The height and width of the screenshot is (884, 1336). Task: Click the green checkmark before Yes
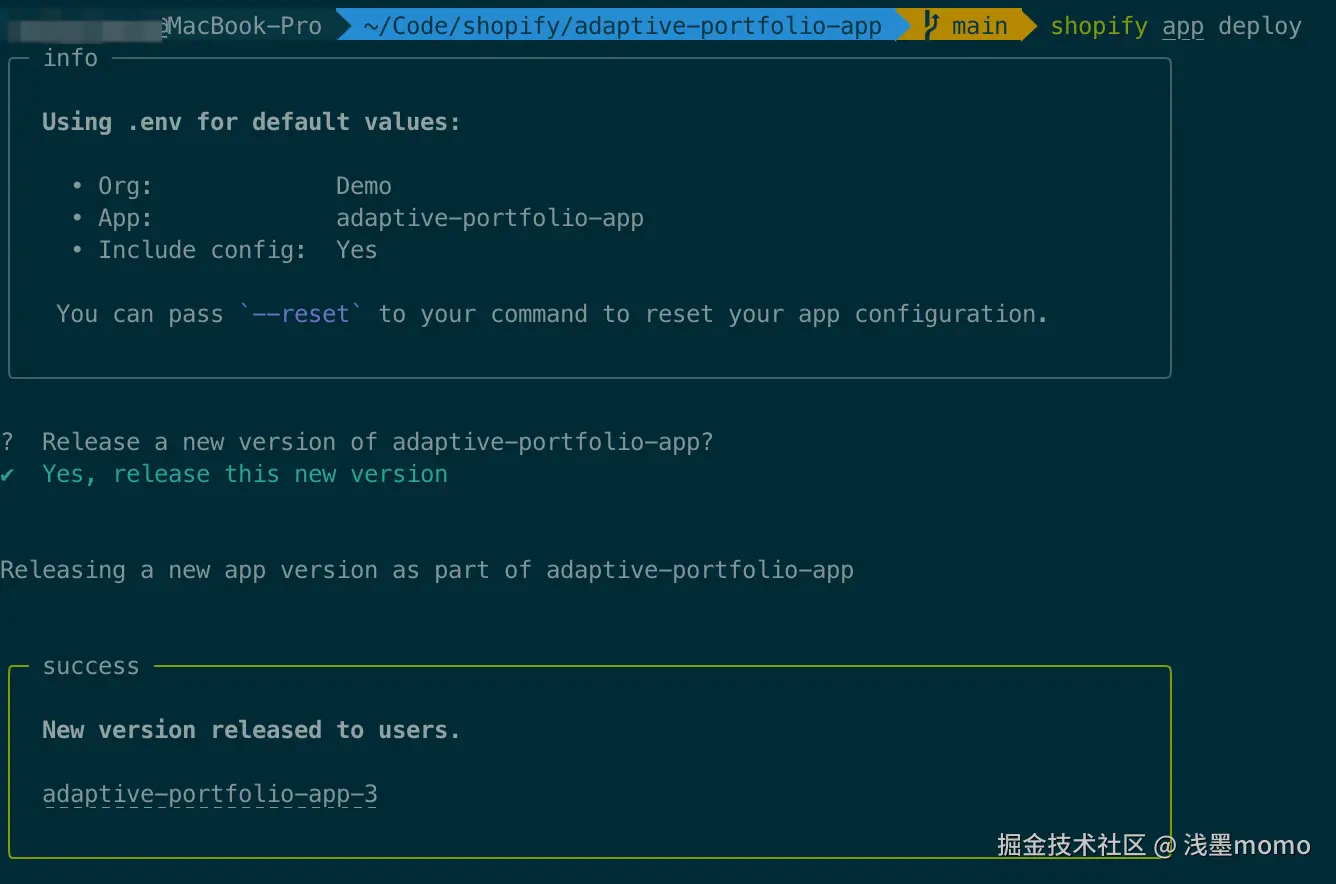(x=8, y=474)
